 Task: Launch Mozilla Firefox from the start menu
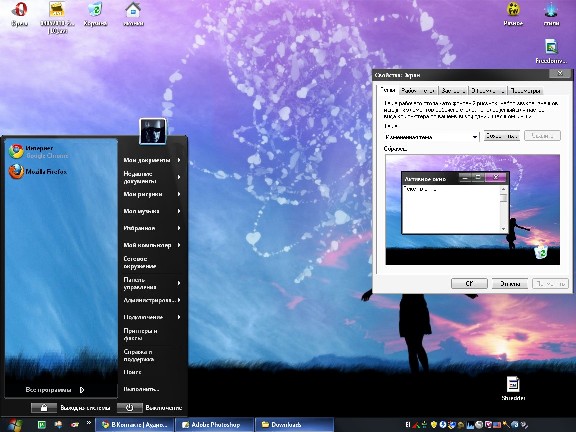[x=38, y=172]
